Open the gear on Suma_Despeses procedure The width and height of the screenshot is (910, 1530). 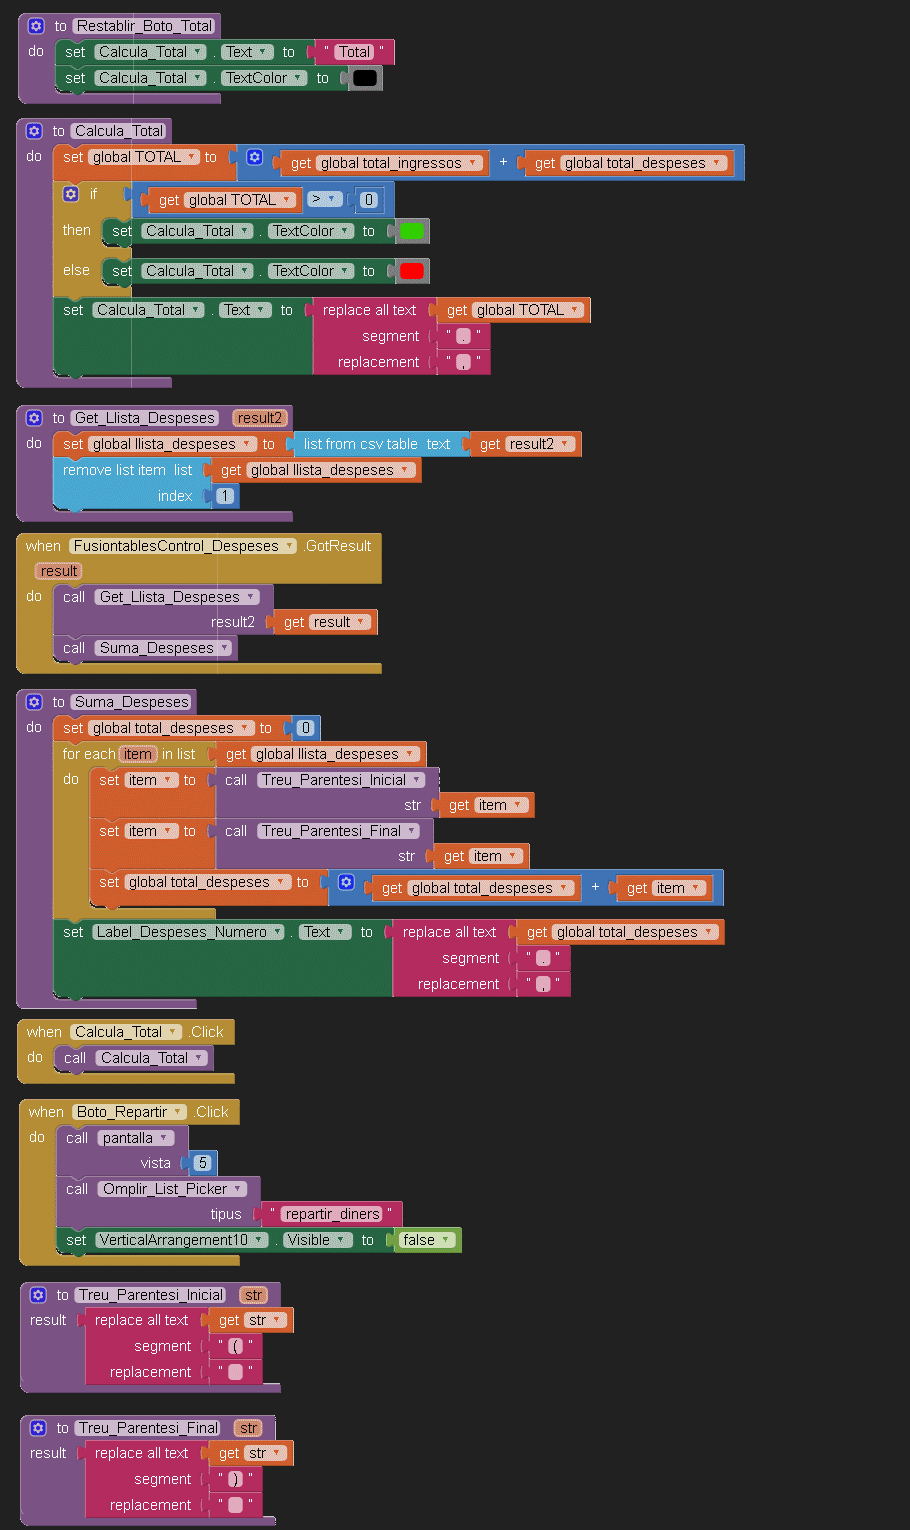(34, 702)
